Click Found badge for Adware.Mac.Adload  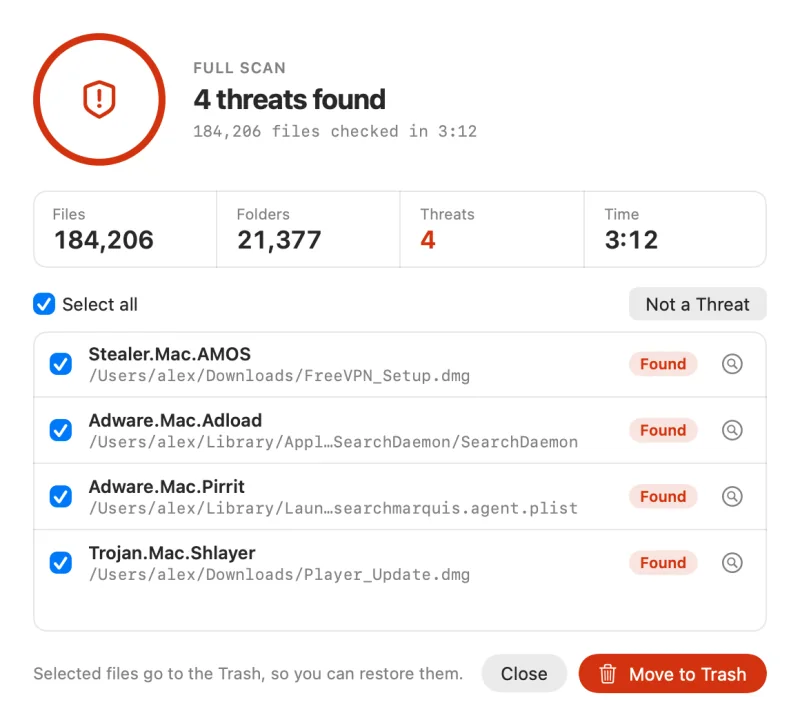coord(663,430)
